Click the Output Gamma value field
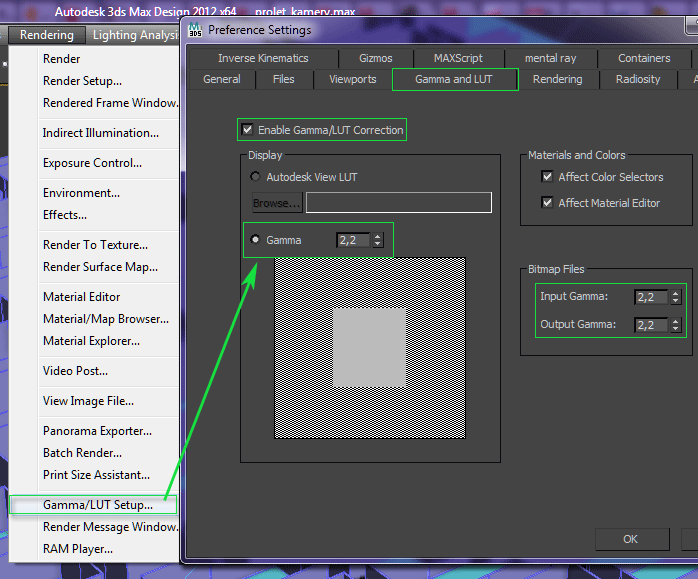698x579 pixels. click(651, 325)
